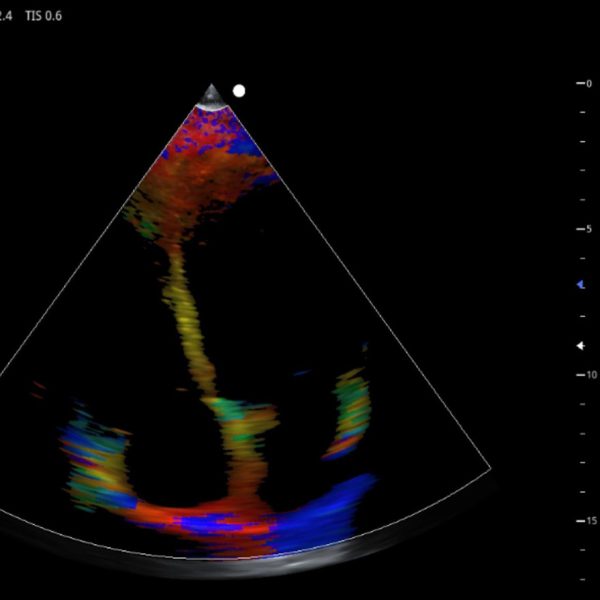Click the white depth marker arrow
Image resolution: width=600 pixels, height=600 pixels.
(x=580, y=346)
